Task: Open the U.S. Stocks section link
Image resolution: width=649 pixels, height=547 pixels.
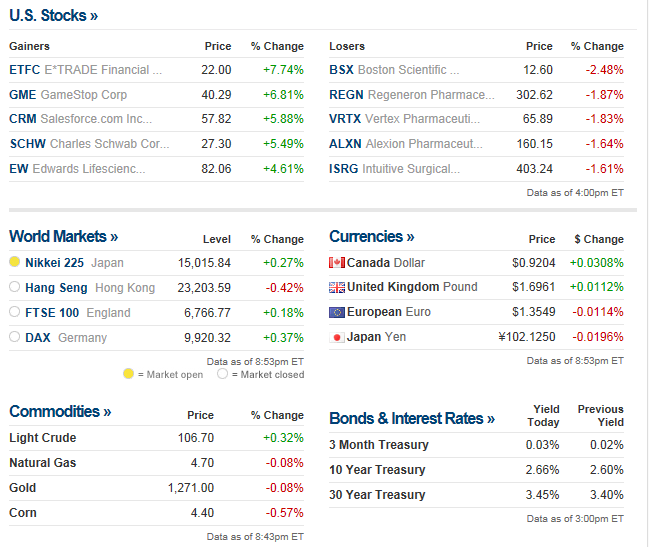Action: 53,16
